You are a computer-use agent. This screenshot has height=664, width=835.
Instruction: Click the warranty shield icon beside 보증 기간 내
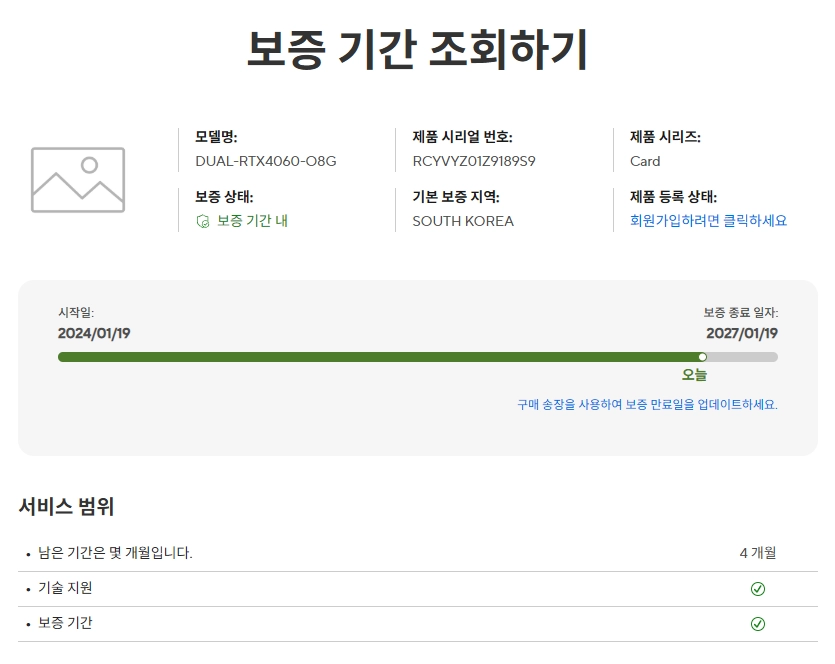pyautogui.click(x=203, y=221)
